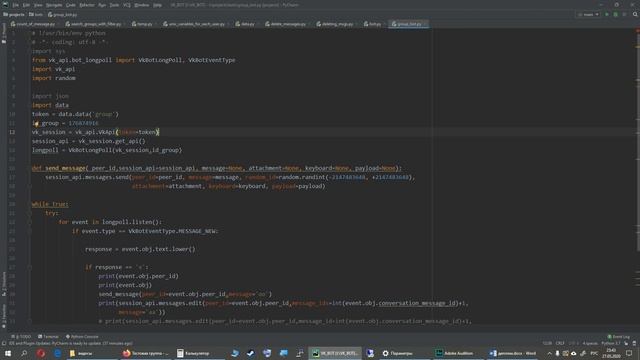The height and width of the screenshot is (360, 640).
Task: Click the caret position indicator 12:38
Action: pyautogui.click(x=547, y=343)
